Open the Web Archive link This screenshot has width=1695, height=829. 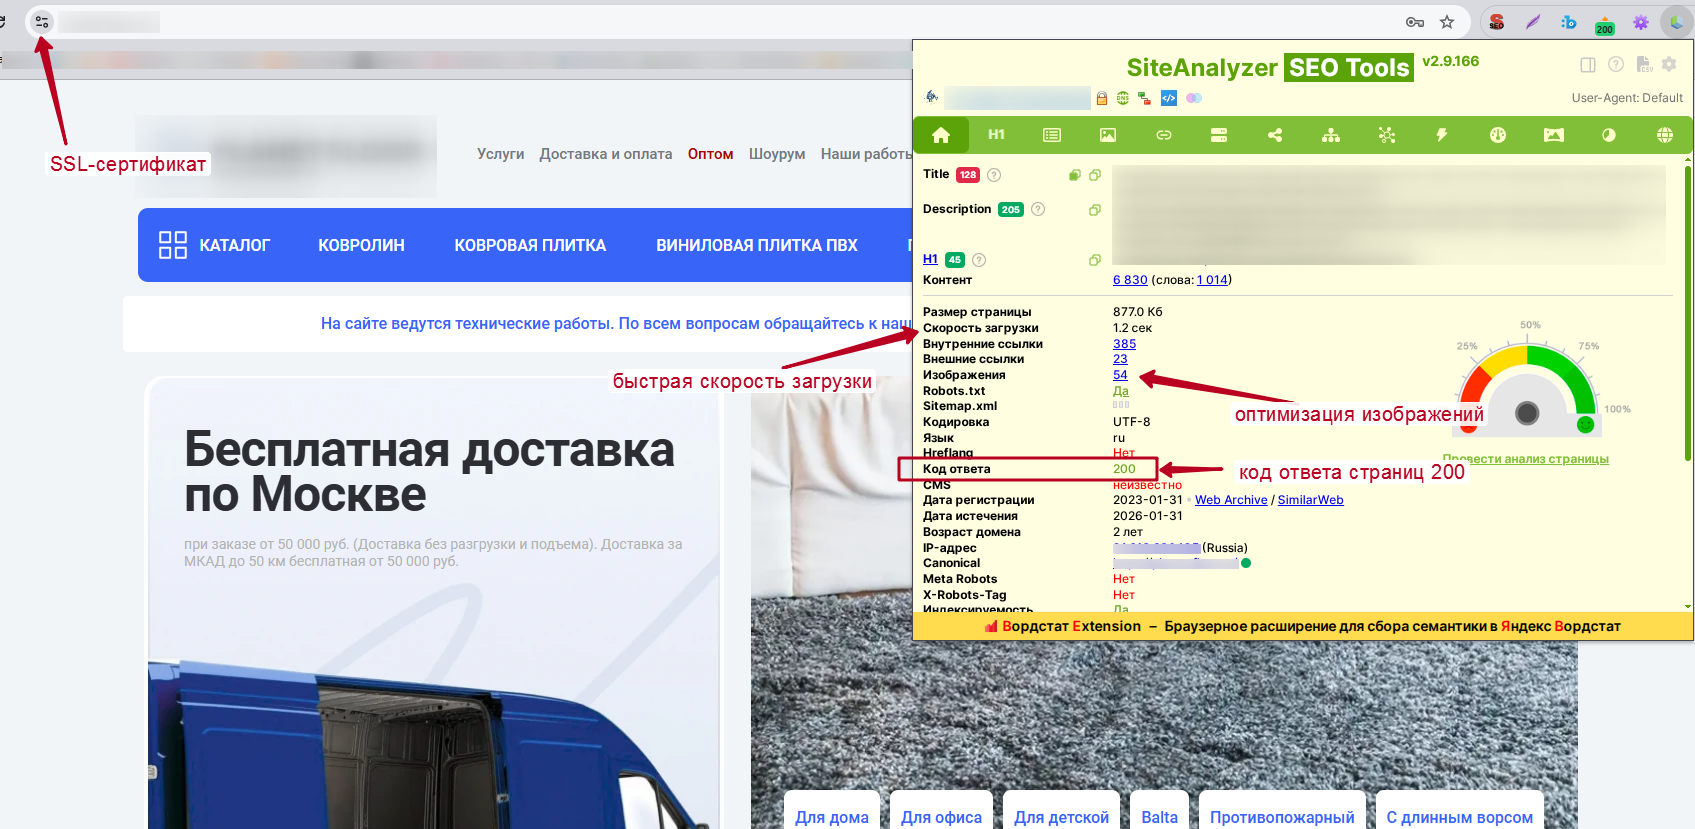[1231, 500]
